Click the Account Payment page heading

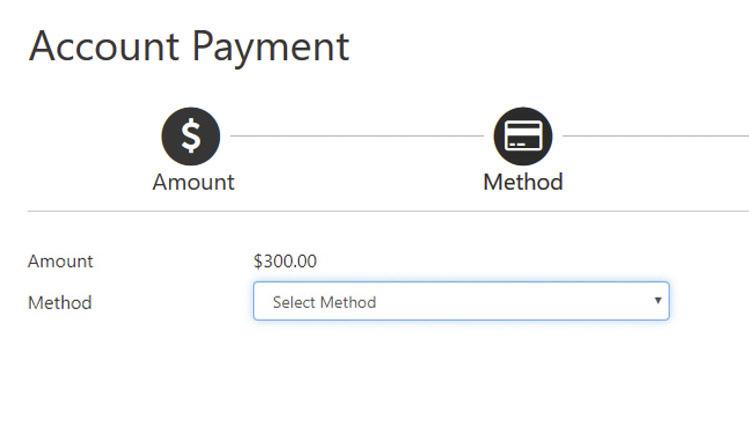(x=189, y=47)
